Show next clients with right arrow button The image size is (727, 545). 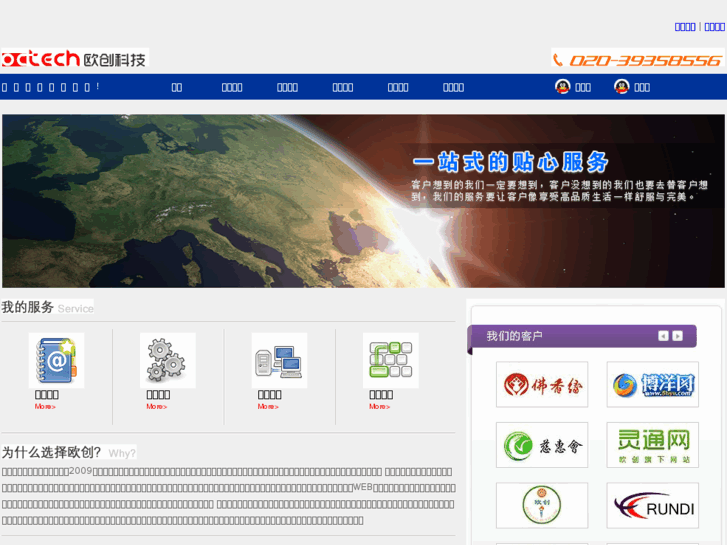click(677, 336)
